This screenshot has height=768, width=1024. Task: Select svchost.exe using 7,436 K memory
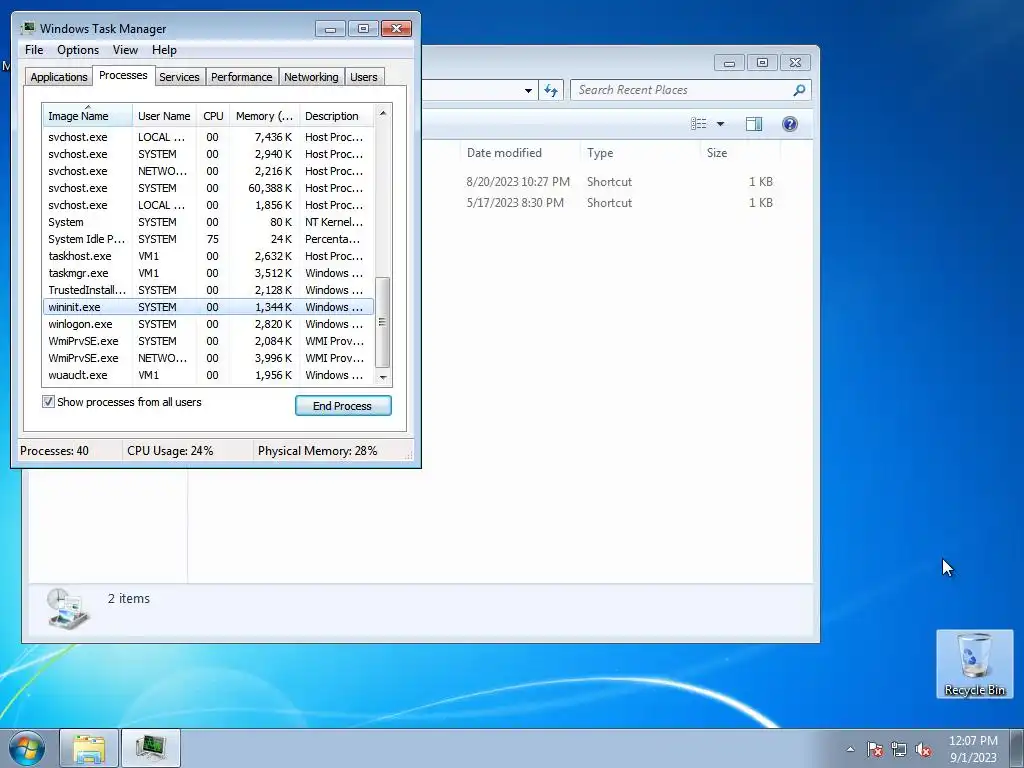208,137
